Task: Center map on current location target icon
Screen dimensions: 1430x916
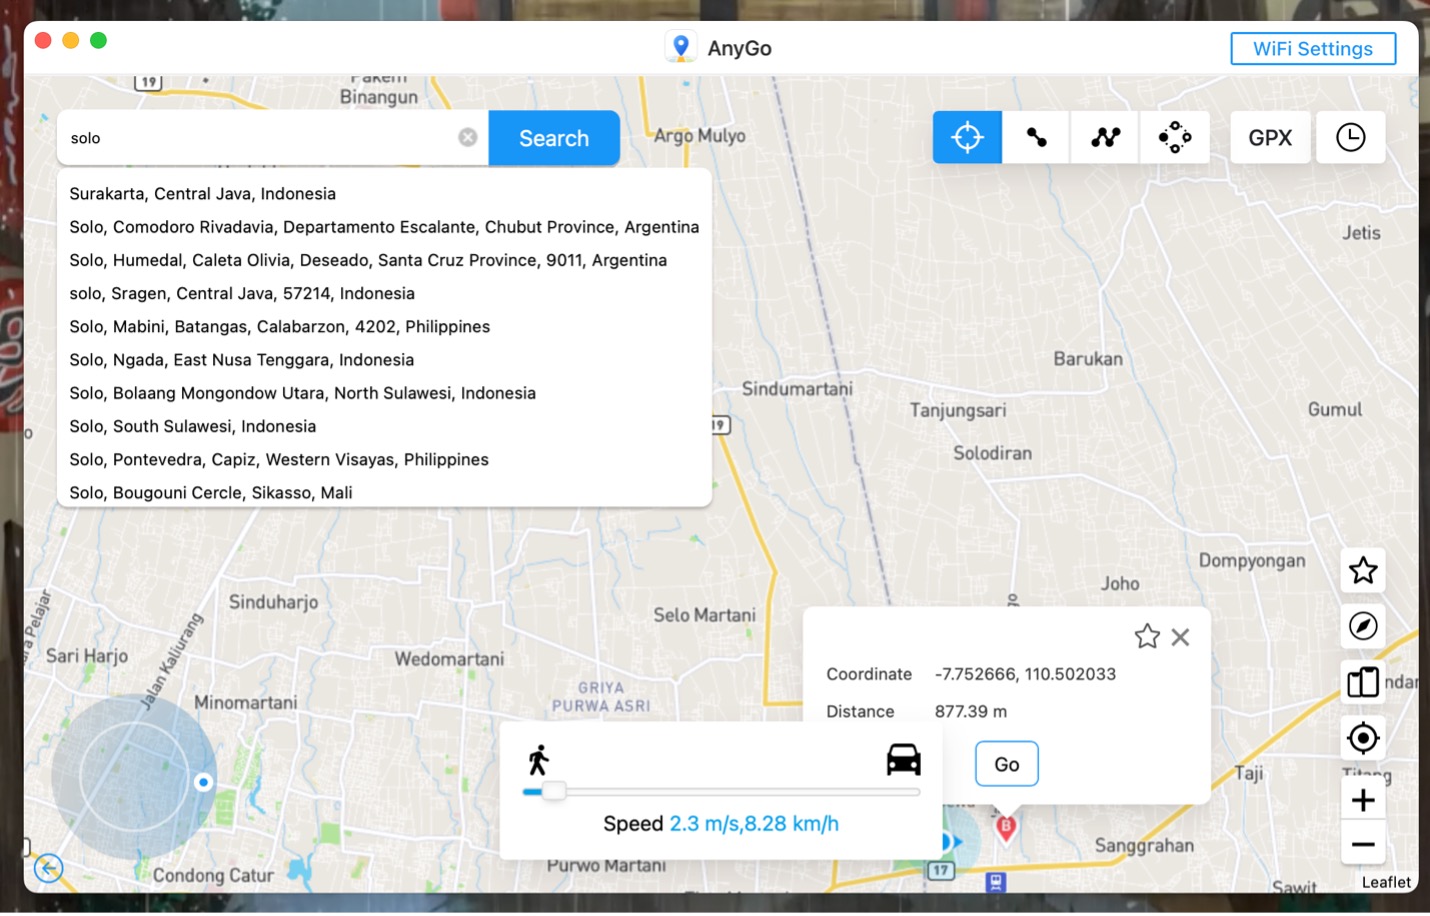Action: coord(1362,739)
